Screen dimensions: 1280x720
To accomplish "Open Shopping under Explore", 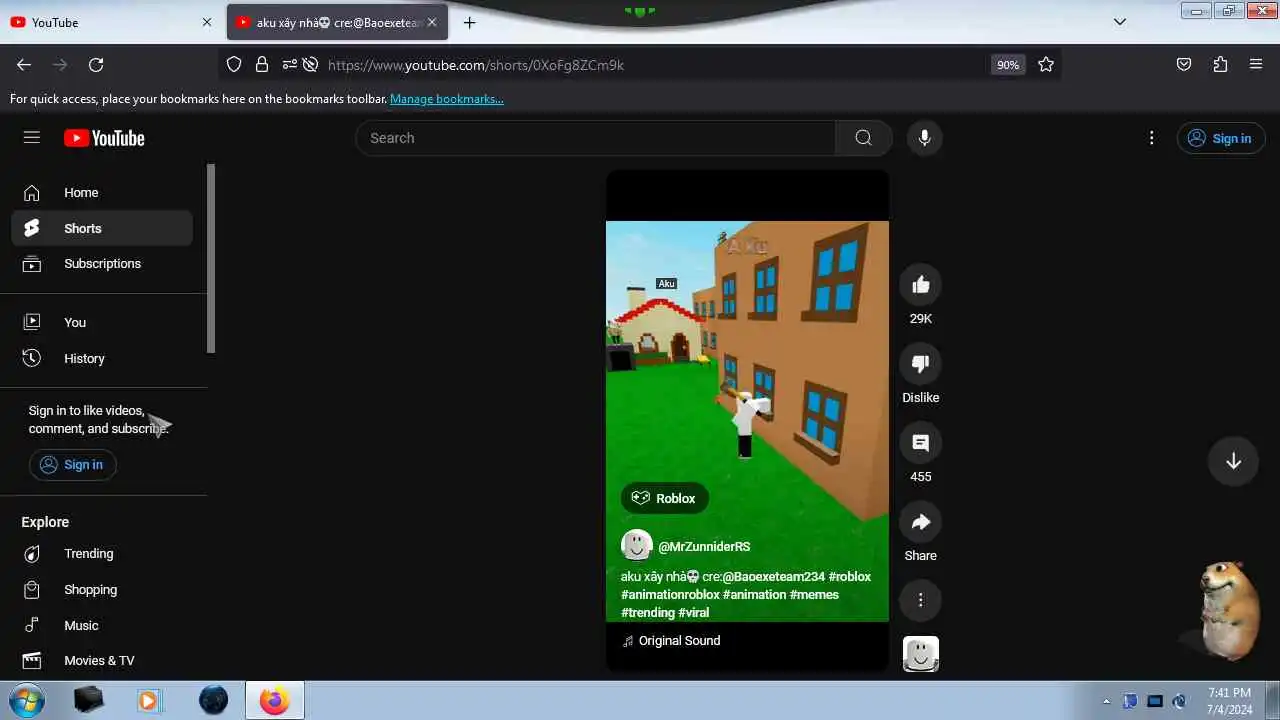I will pos(102,590).
